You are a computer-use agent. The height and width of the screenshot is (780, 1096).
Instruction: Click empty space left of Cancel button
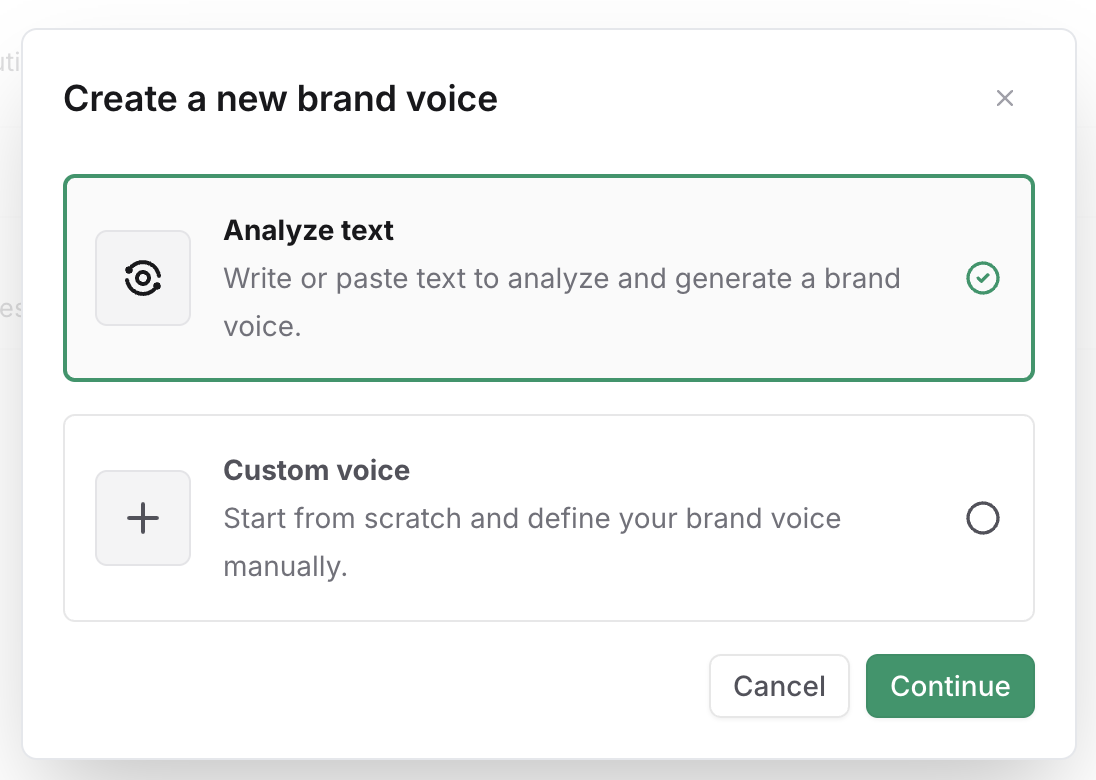point(400,686)
